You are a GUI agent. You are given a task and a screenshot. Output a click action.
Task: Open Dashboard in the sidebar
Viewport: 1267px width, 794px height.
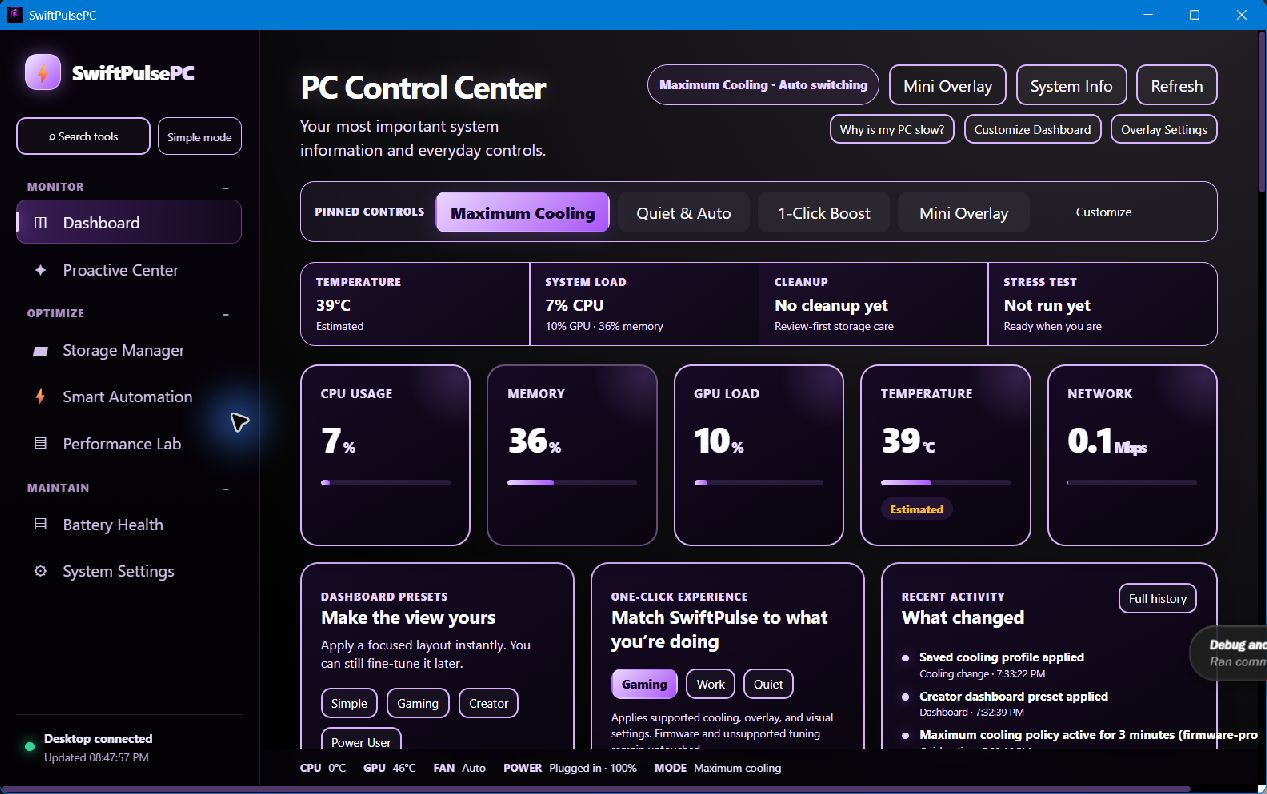[x=129, y=222]
